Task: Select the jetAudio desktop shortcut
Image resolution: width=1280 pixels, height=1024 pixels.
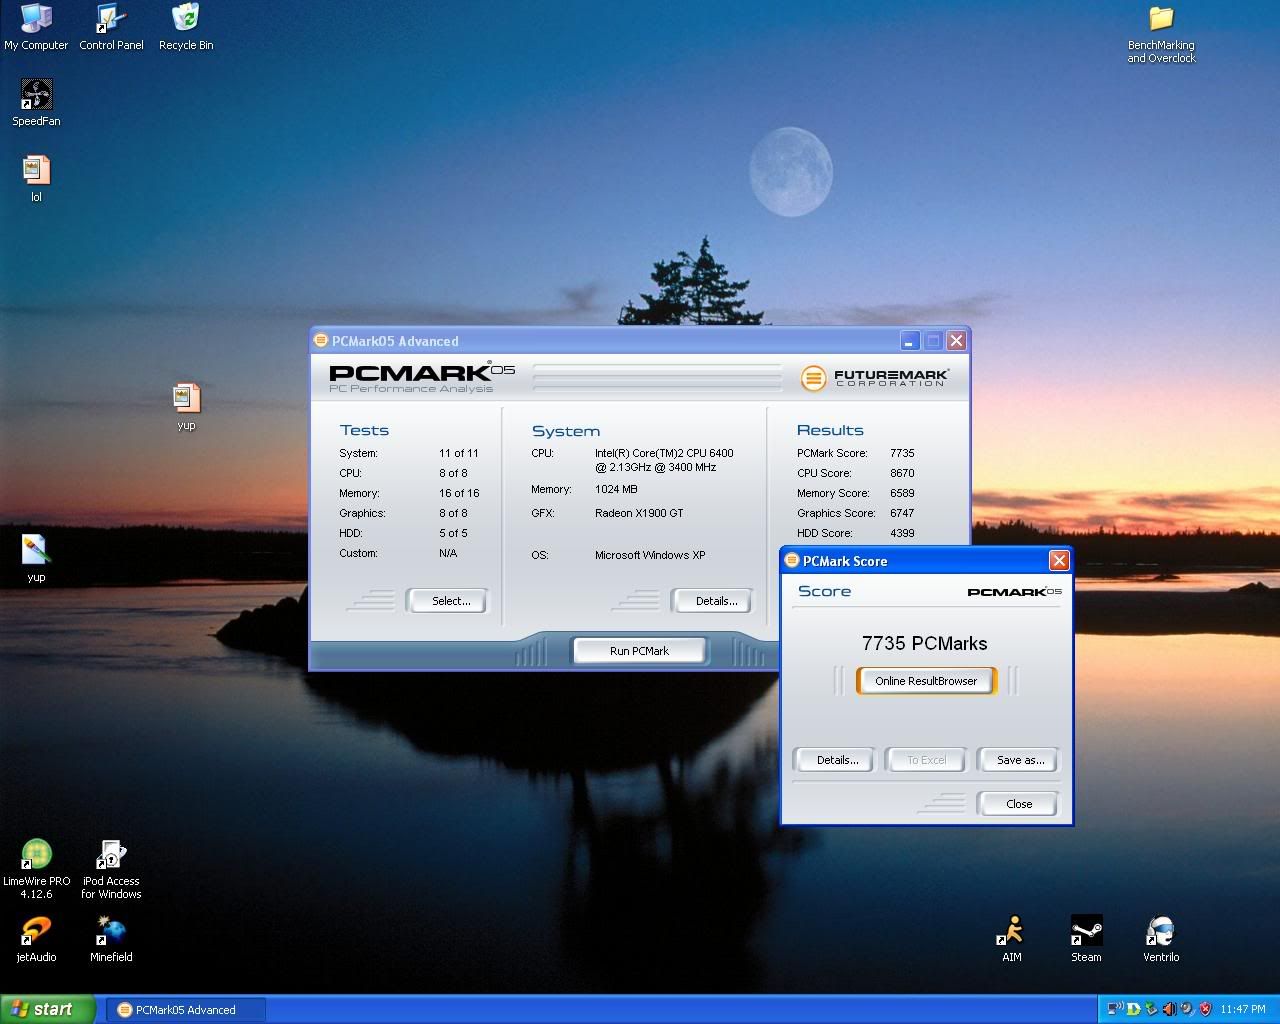Action: [36, 939]
